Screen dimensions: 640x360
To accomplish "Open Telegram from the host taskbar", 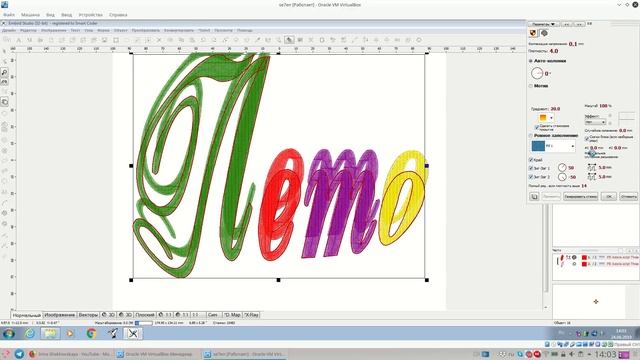I will [x=19, y=354].
